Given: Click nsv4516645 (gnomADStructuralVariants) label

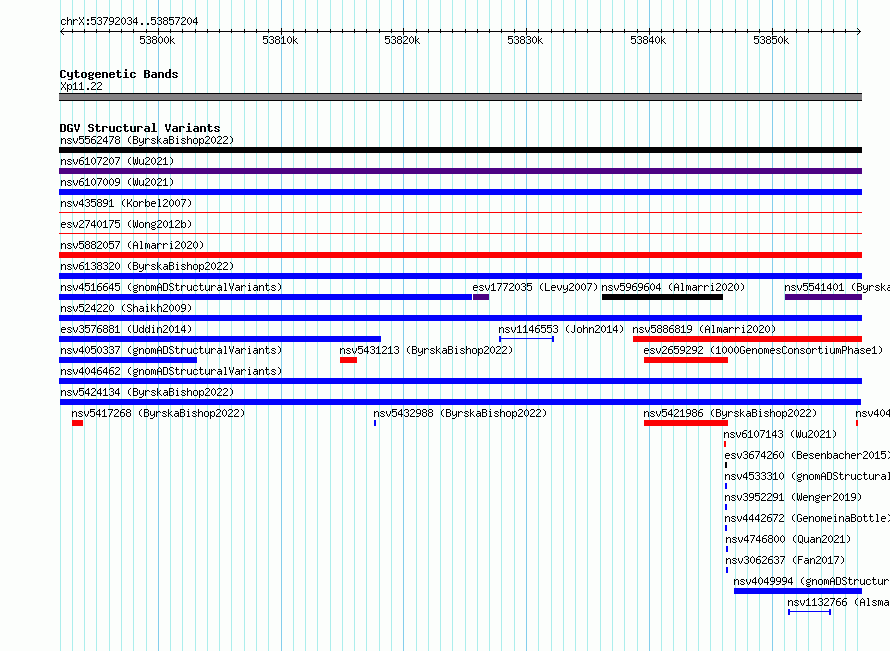Looking at the screenshot, I should (x=171, y=287).
